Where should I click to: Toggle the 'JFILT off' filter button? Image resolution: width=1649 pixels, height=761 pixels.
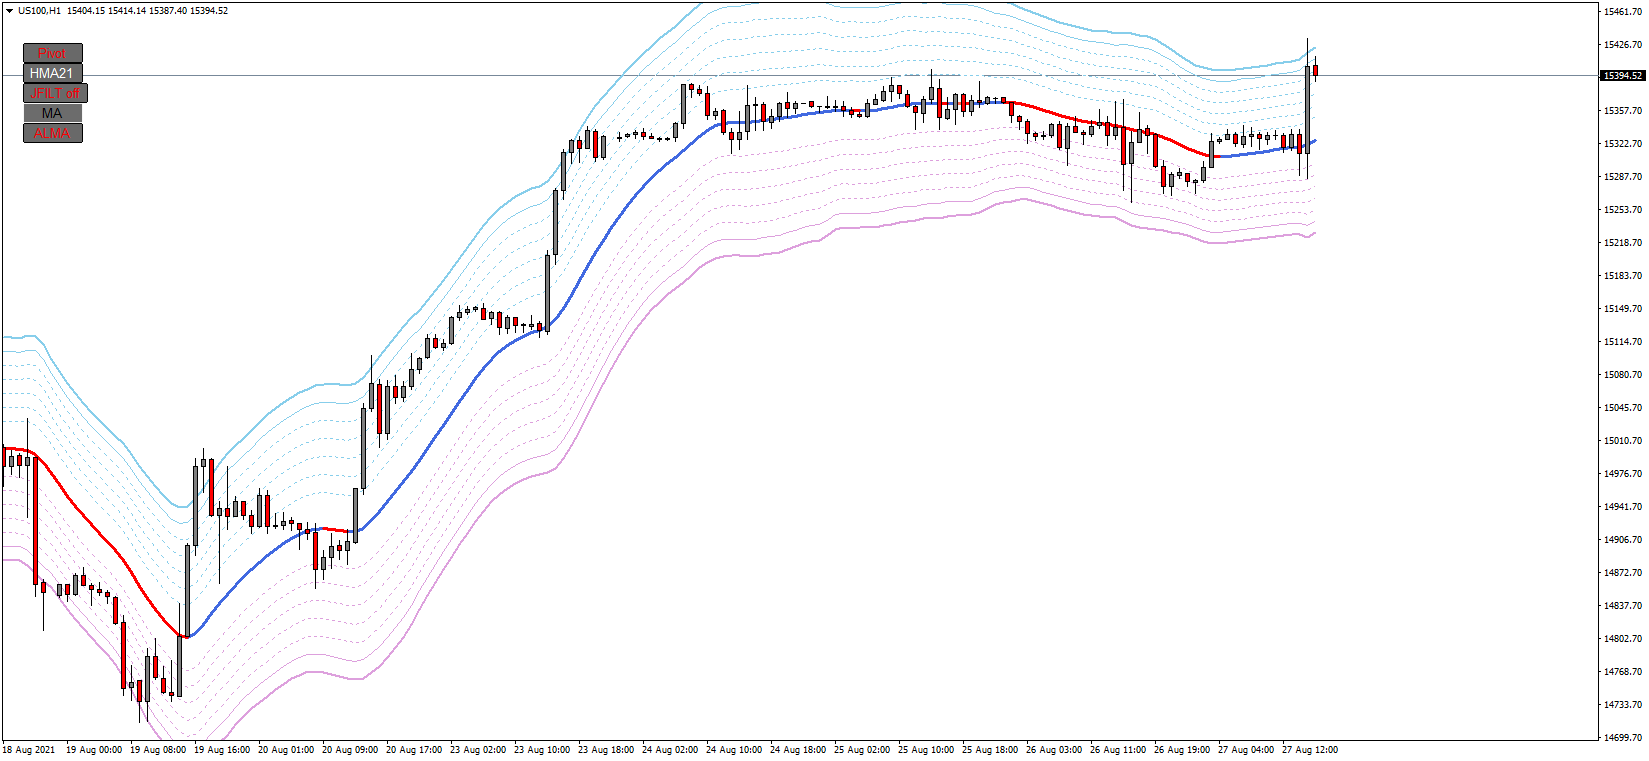pos(55,93)
